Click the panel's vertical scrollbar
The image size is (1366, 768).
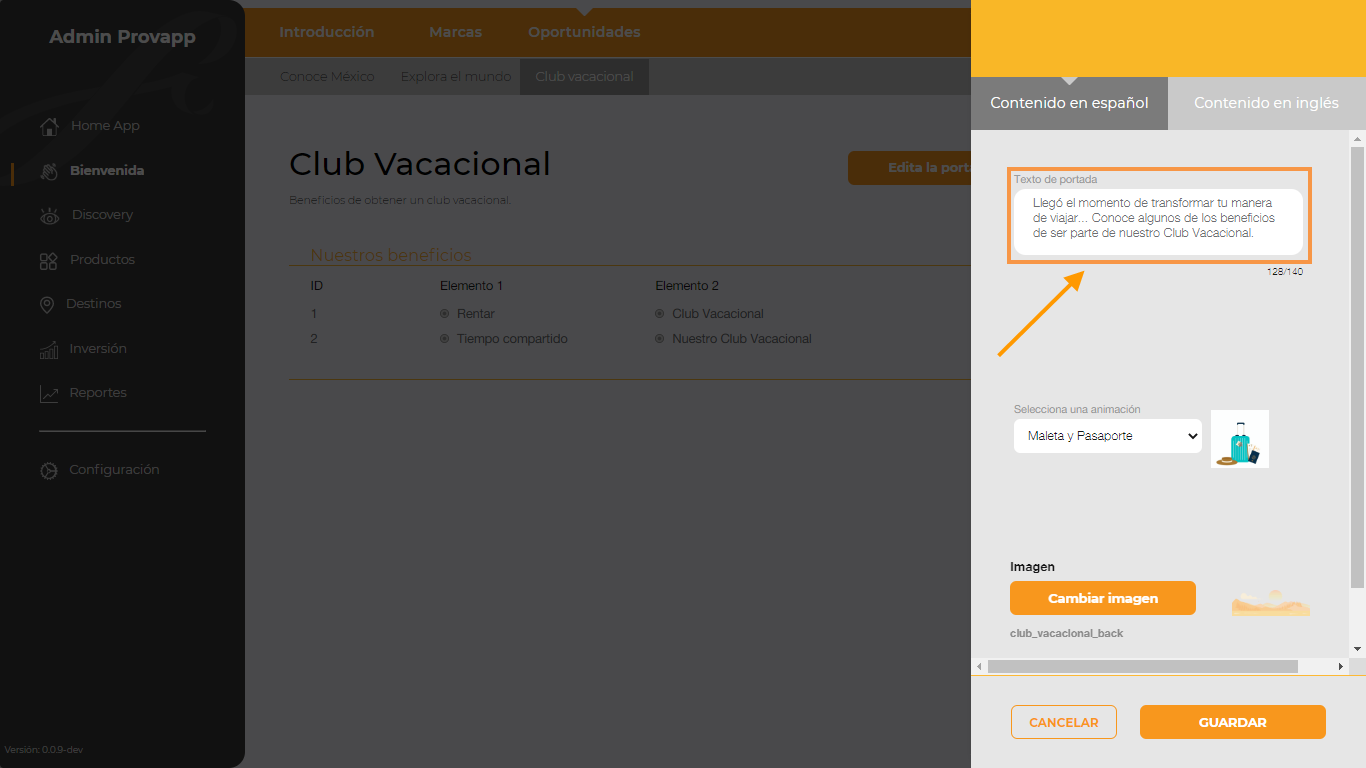click(1357, 367)
